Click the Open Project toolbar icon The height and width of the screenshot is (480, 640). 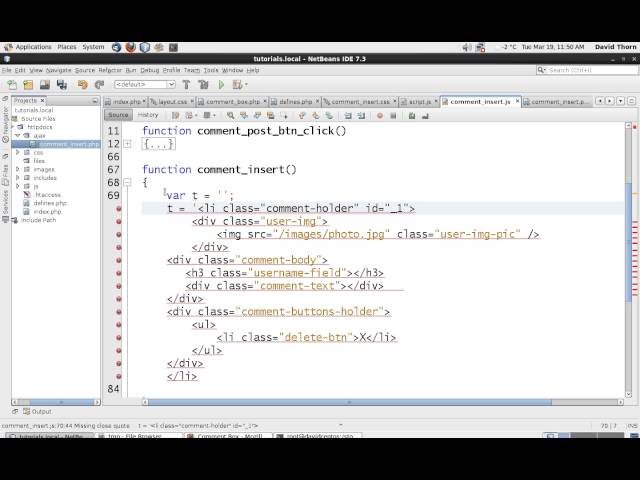pos(45,84)
